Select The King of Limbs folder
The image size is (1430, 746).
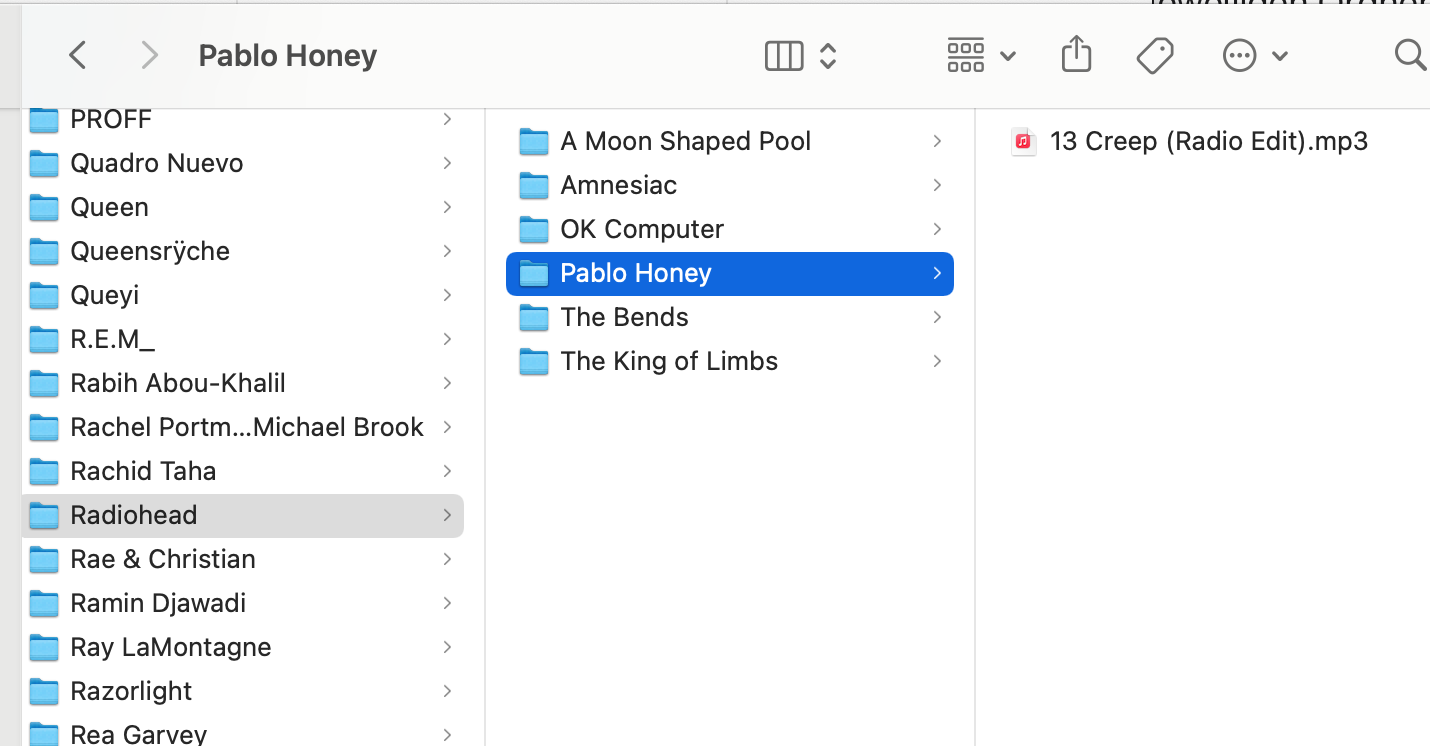click(668, 361)
